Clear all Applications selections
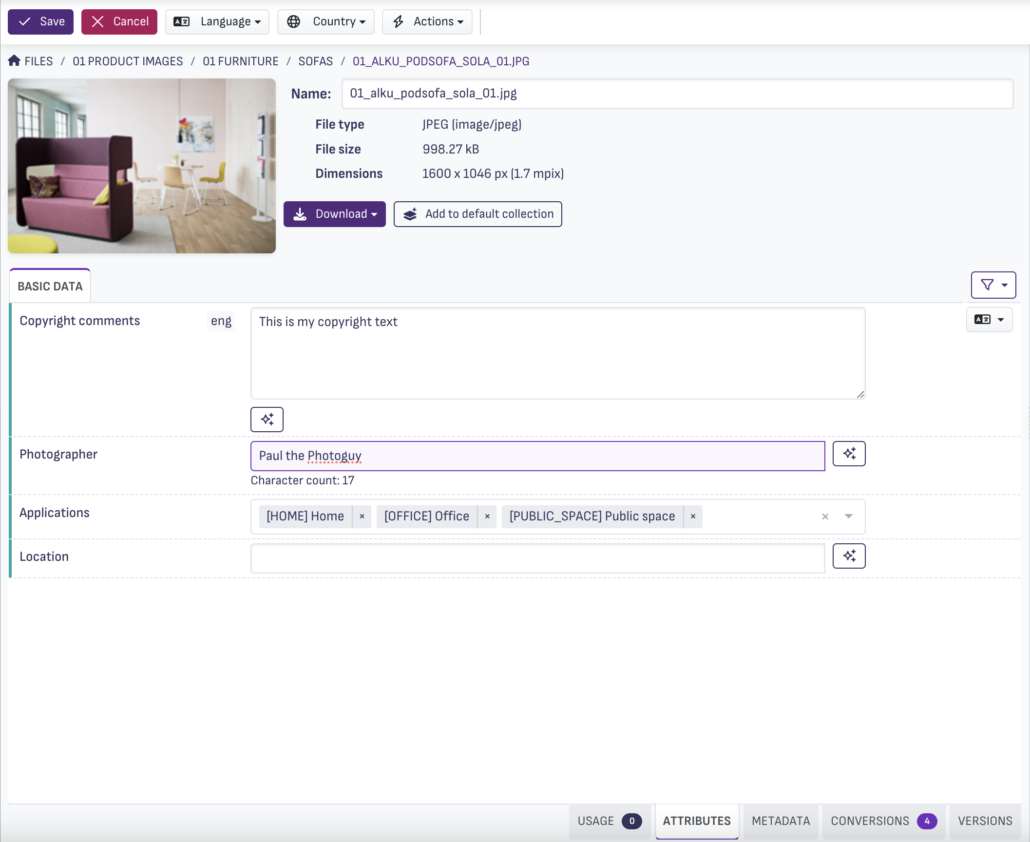The width and height of the screenshot is (1030, 842). 825,517
